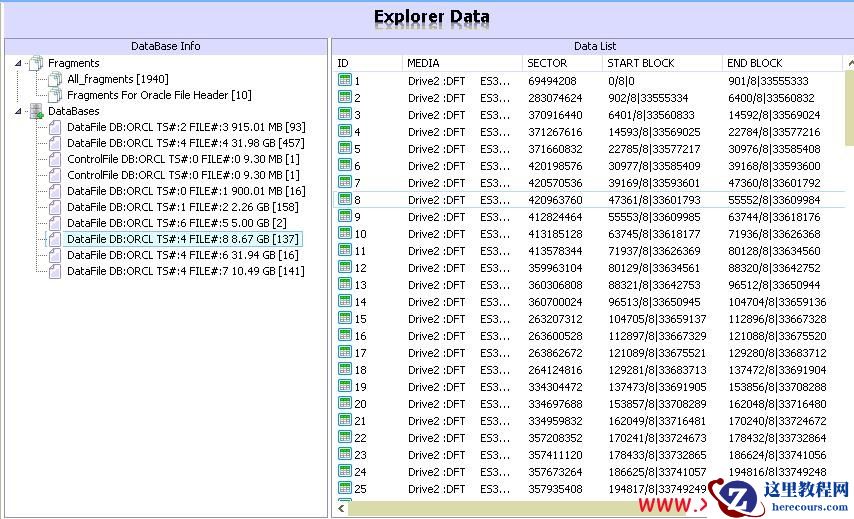Click sector value 69494208
The height and width of the screenshot is (519, 854).
tap(552, 81)
